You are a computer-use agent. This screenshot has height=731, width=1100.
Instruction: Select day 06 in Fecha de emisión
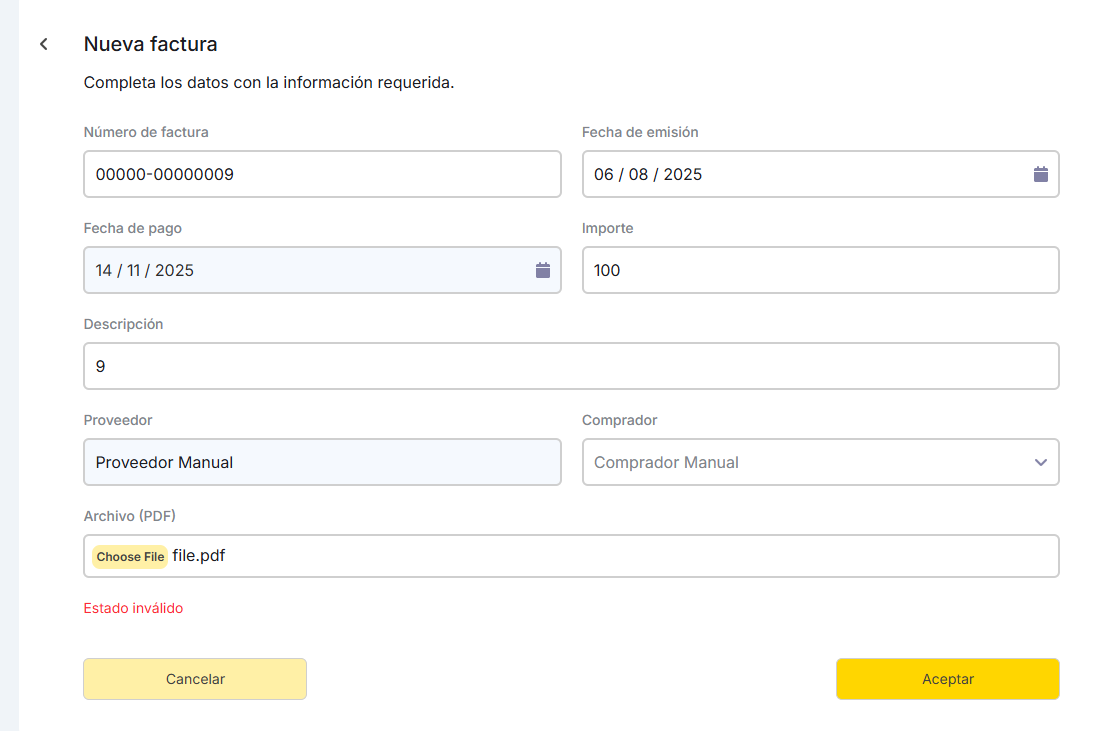tap(604, 174)
